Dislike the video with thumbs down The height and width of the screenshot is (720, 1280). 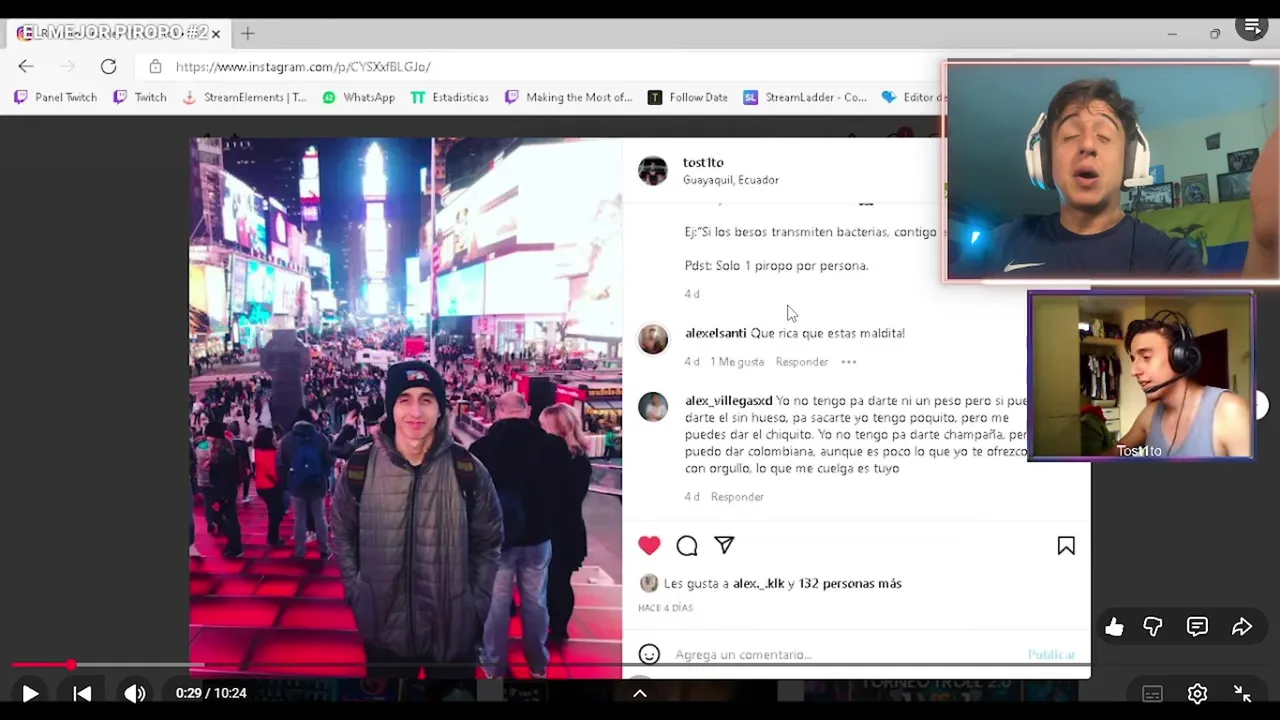click(1153, 627)
